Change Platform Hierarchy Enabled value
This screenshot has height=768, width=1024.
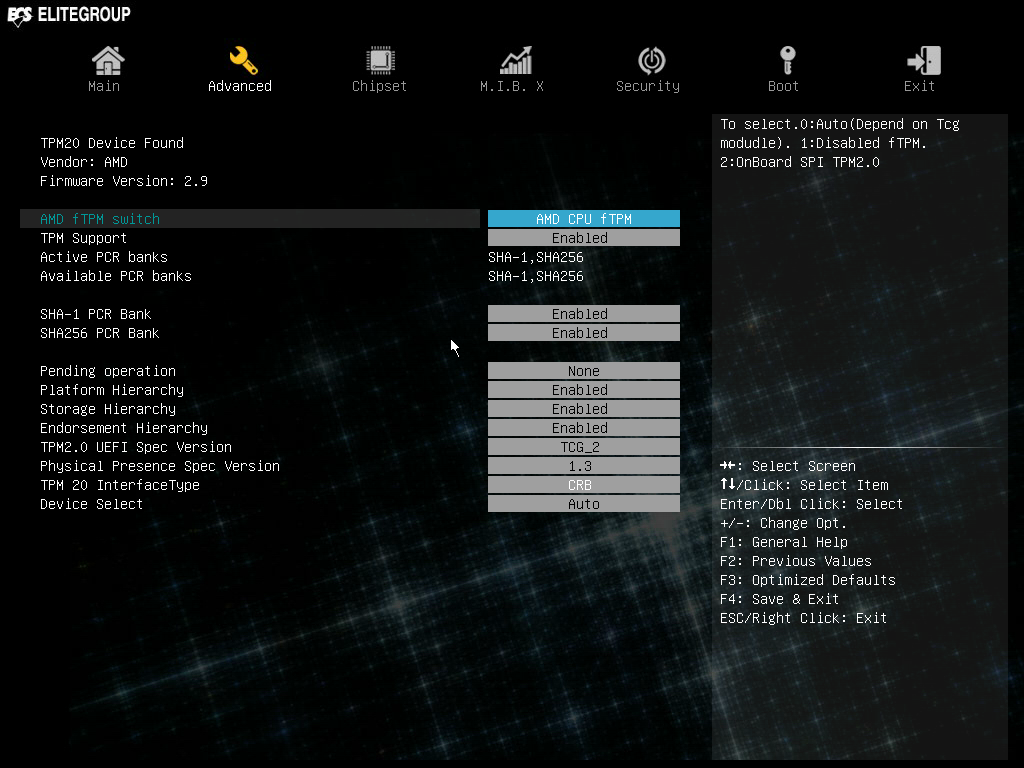click(584, 390)
